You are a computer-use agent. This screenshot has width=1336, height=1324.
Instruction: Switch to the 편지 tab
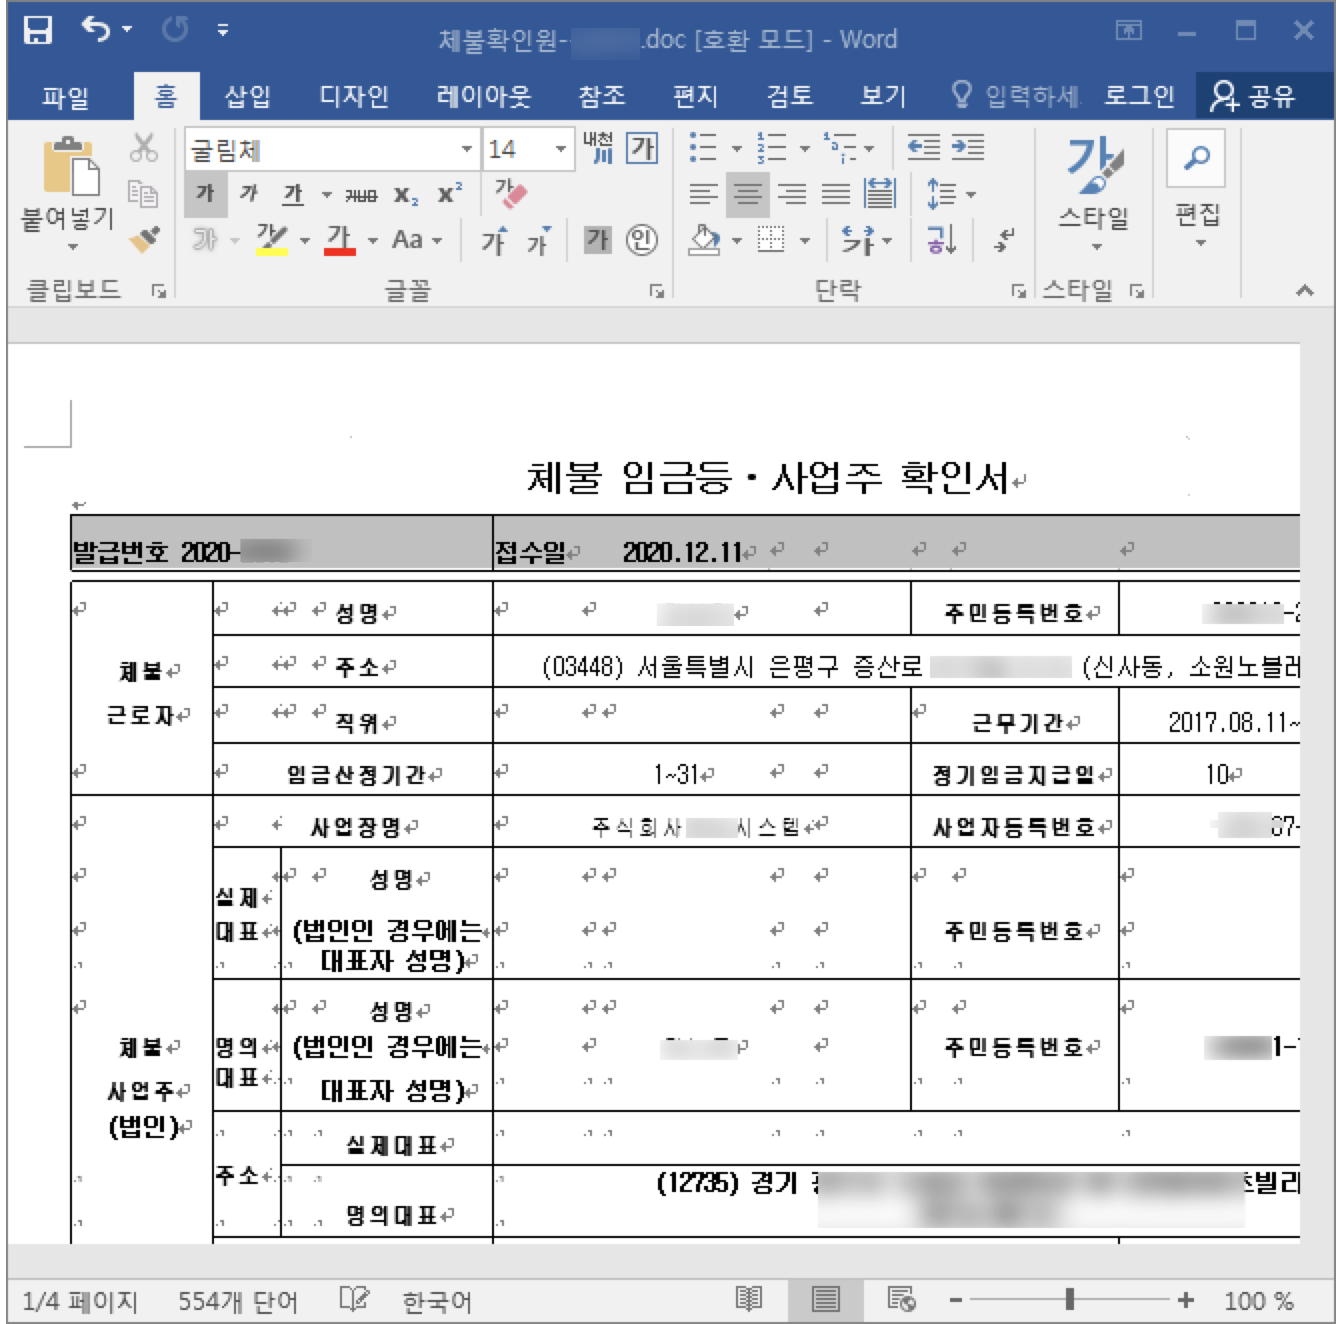click(x=696, y=96)
